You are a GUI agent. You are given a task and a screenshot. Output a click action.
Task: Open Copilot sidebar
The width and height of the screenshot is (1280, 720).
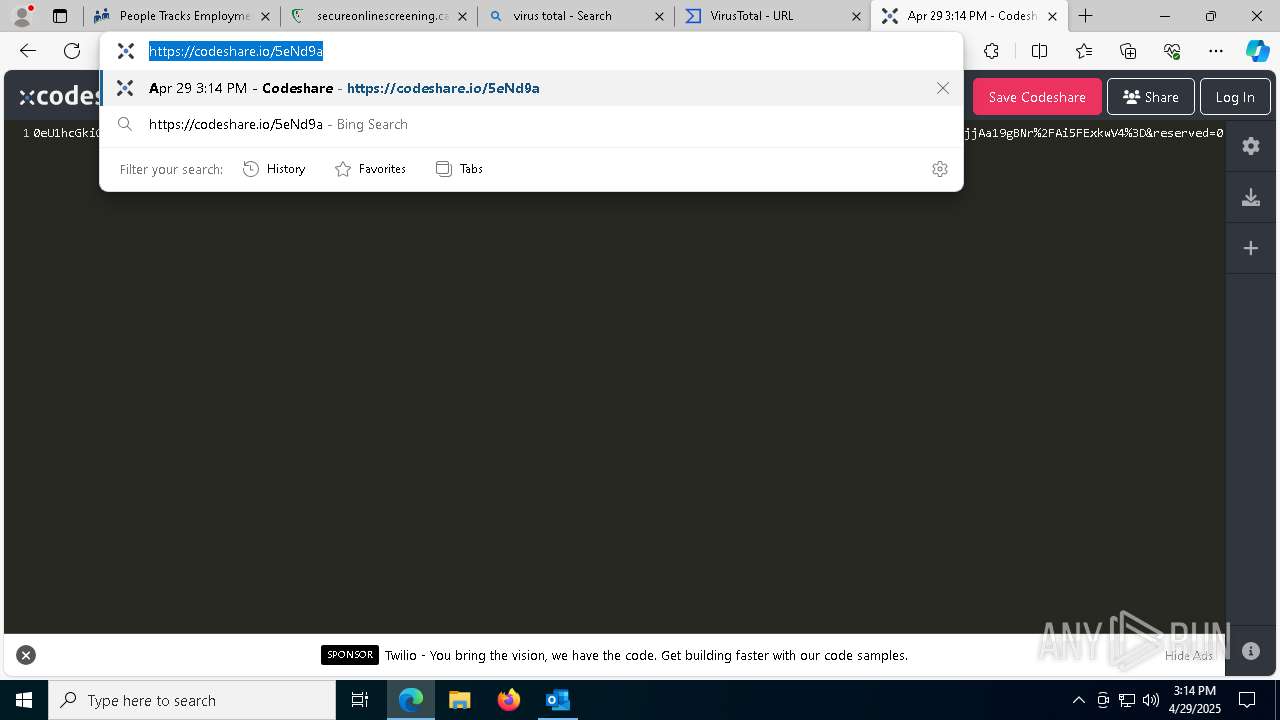coord(1257,51)
